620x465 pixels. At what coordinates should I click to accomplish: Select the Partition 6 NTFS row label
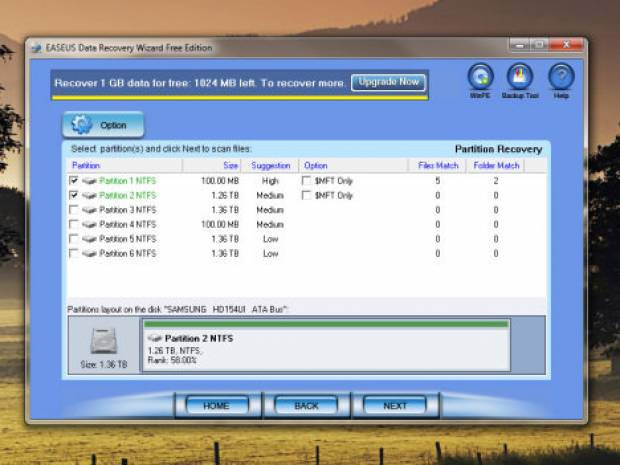pyautogui.click(x=128, y=253)
